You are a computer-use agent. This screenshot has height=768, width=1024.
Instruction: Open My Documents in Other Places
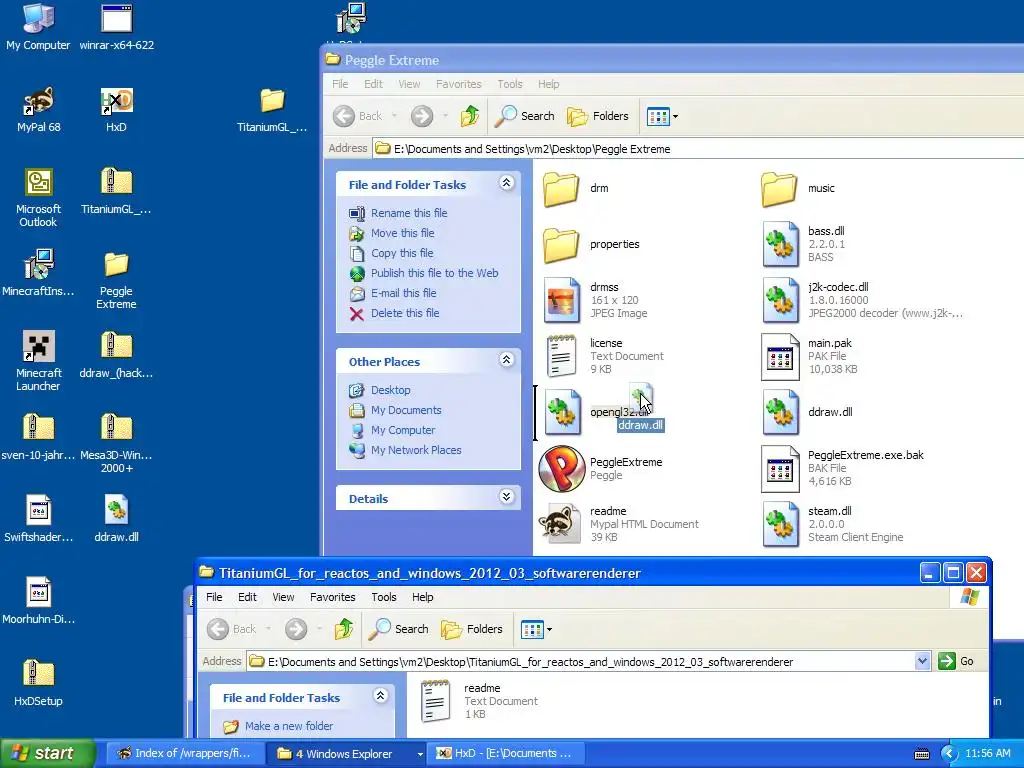406,410
